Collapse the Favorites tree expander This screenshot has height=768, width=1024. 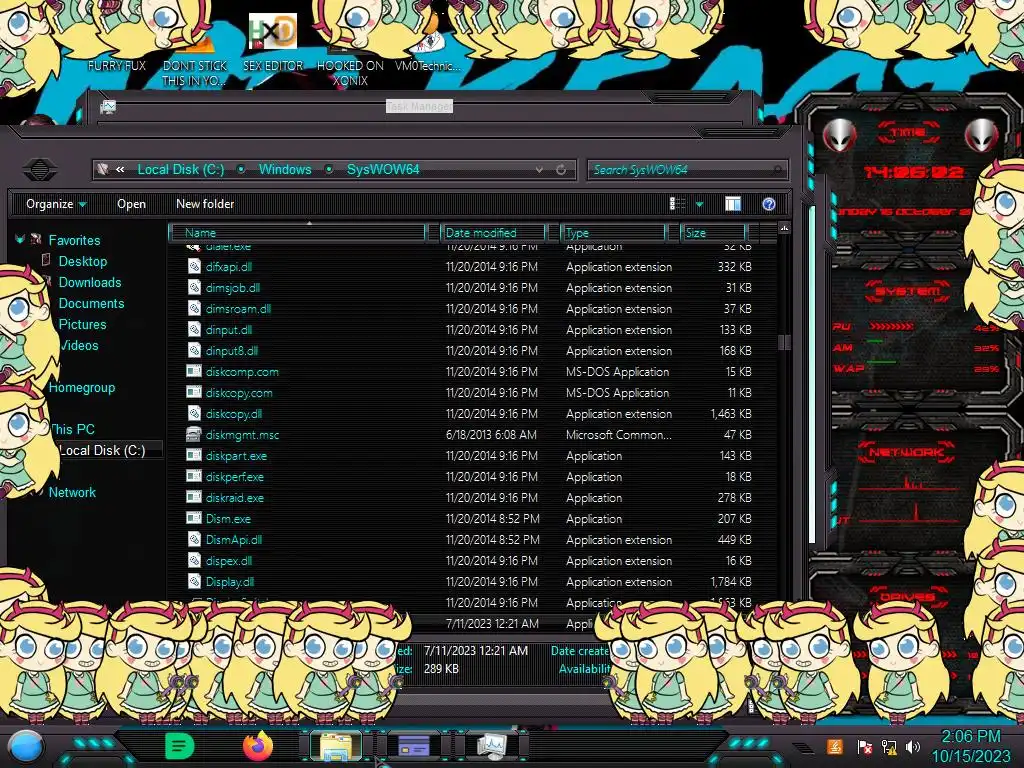[x=20, y=240]
